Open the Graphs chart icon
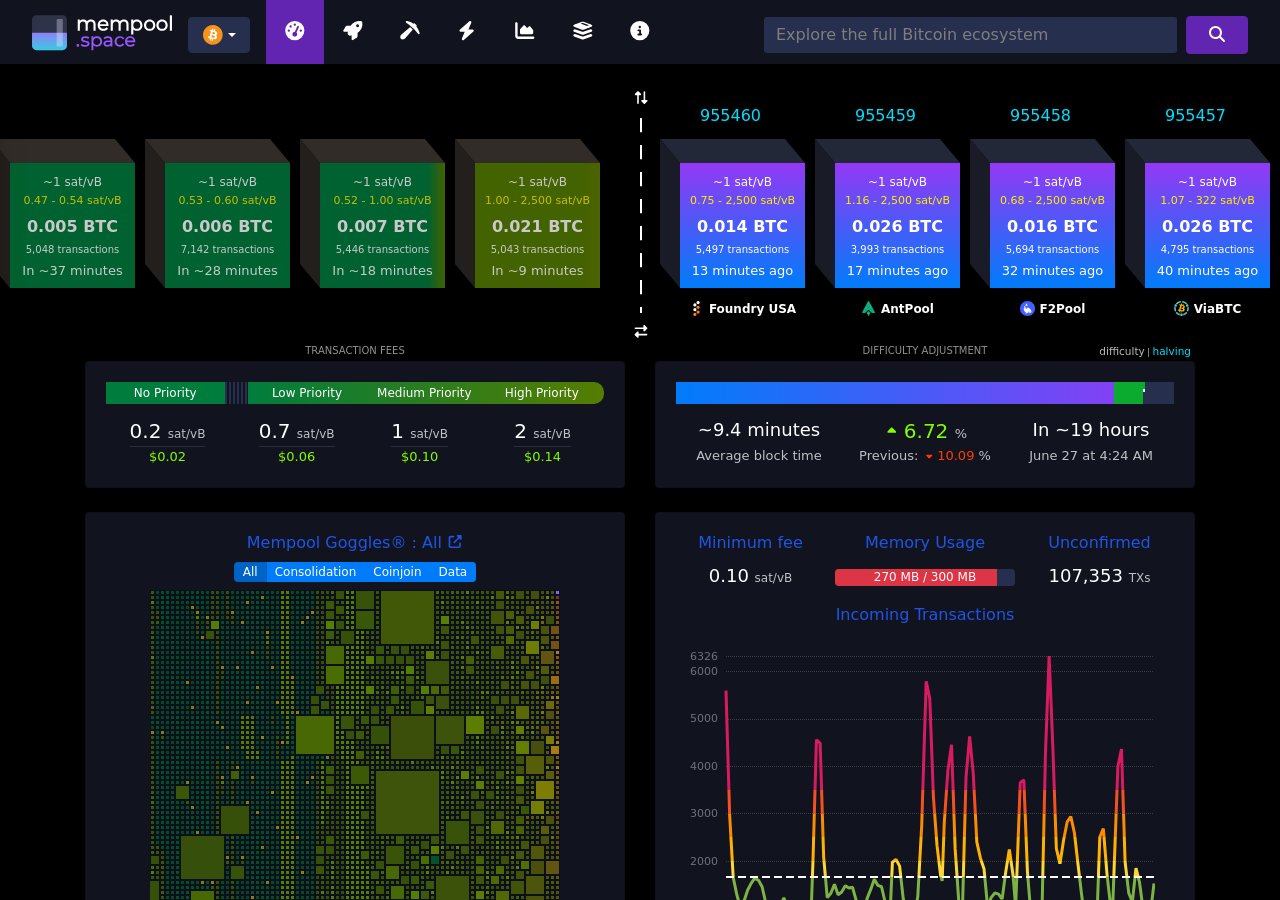The image size is (1280, 900). 525,32
